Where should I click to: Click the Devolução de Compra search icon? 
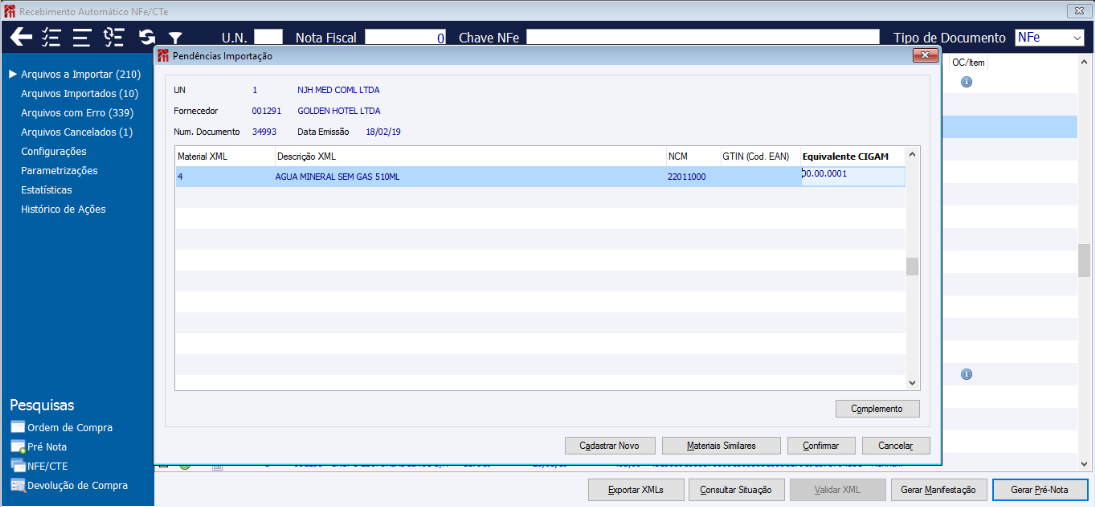[x=18, y=485]
